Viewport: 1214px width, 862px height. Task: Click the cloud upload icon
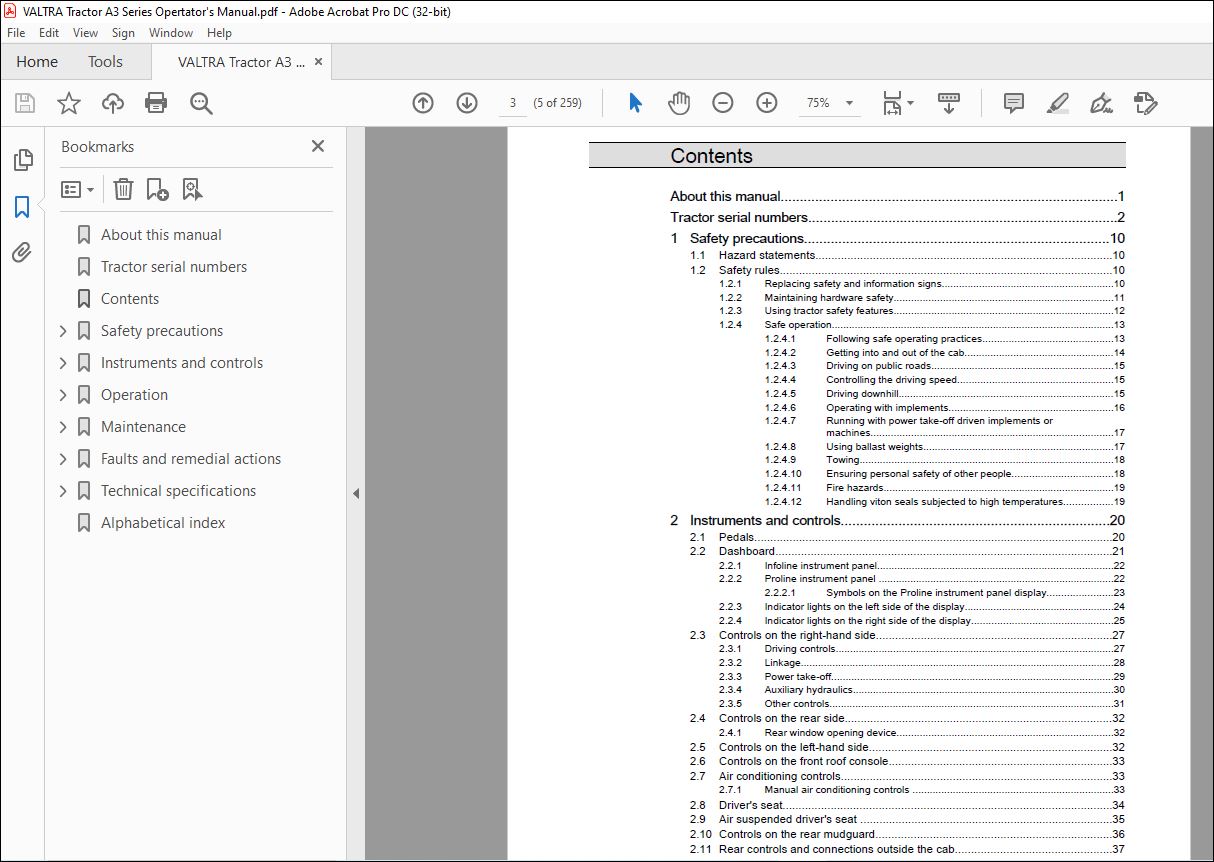click(113, 103)
